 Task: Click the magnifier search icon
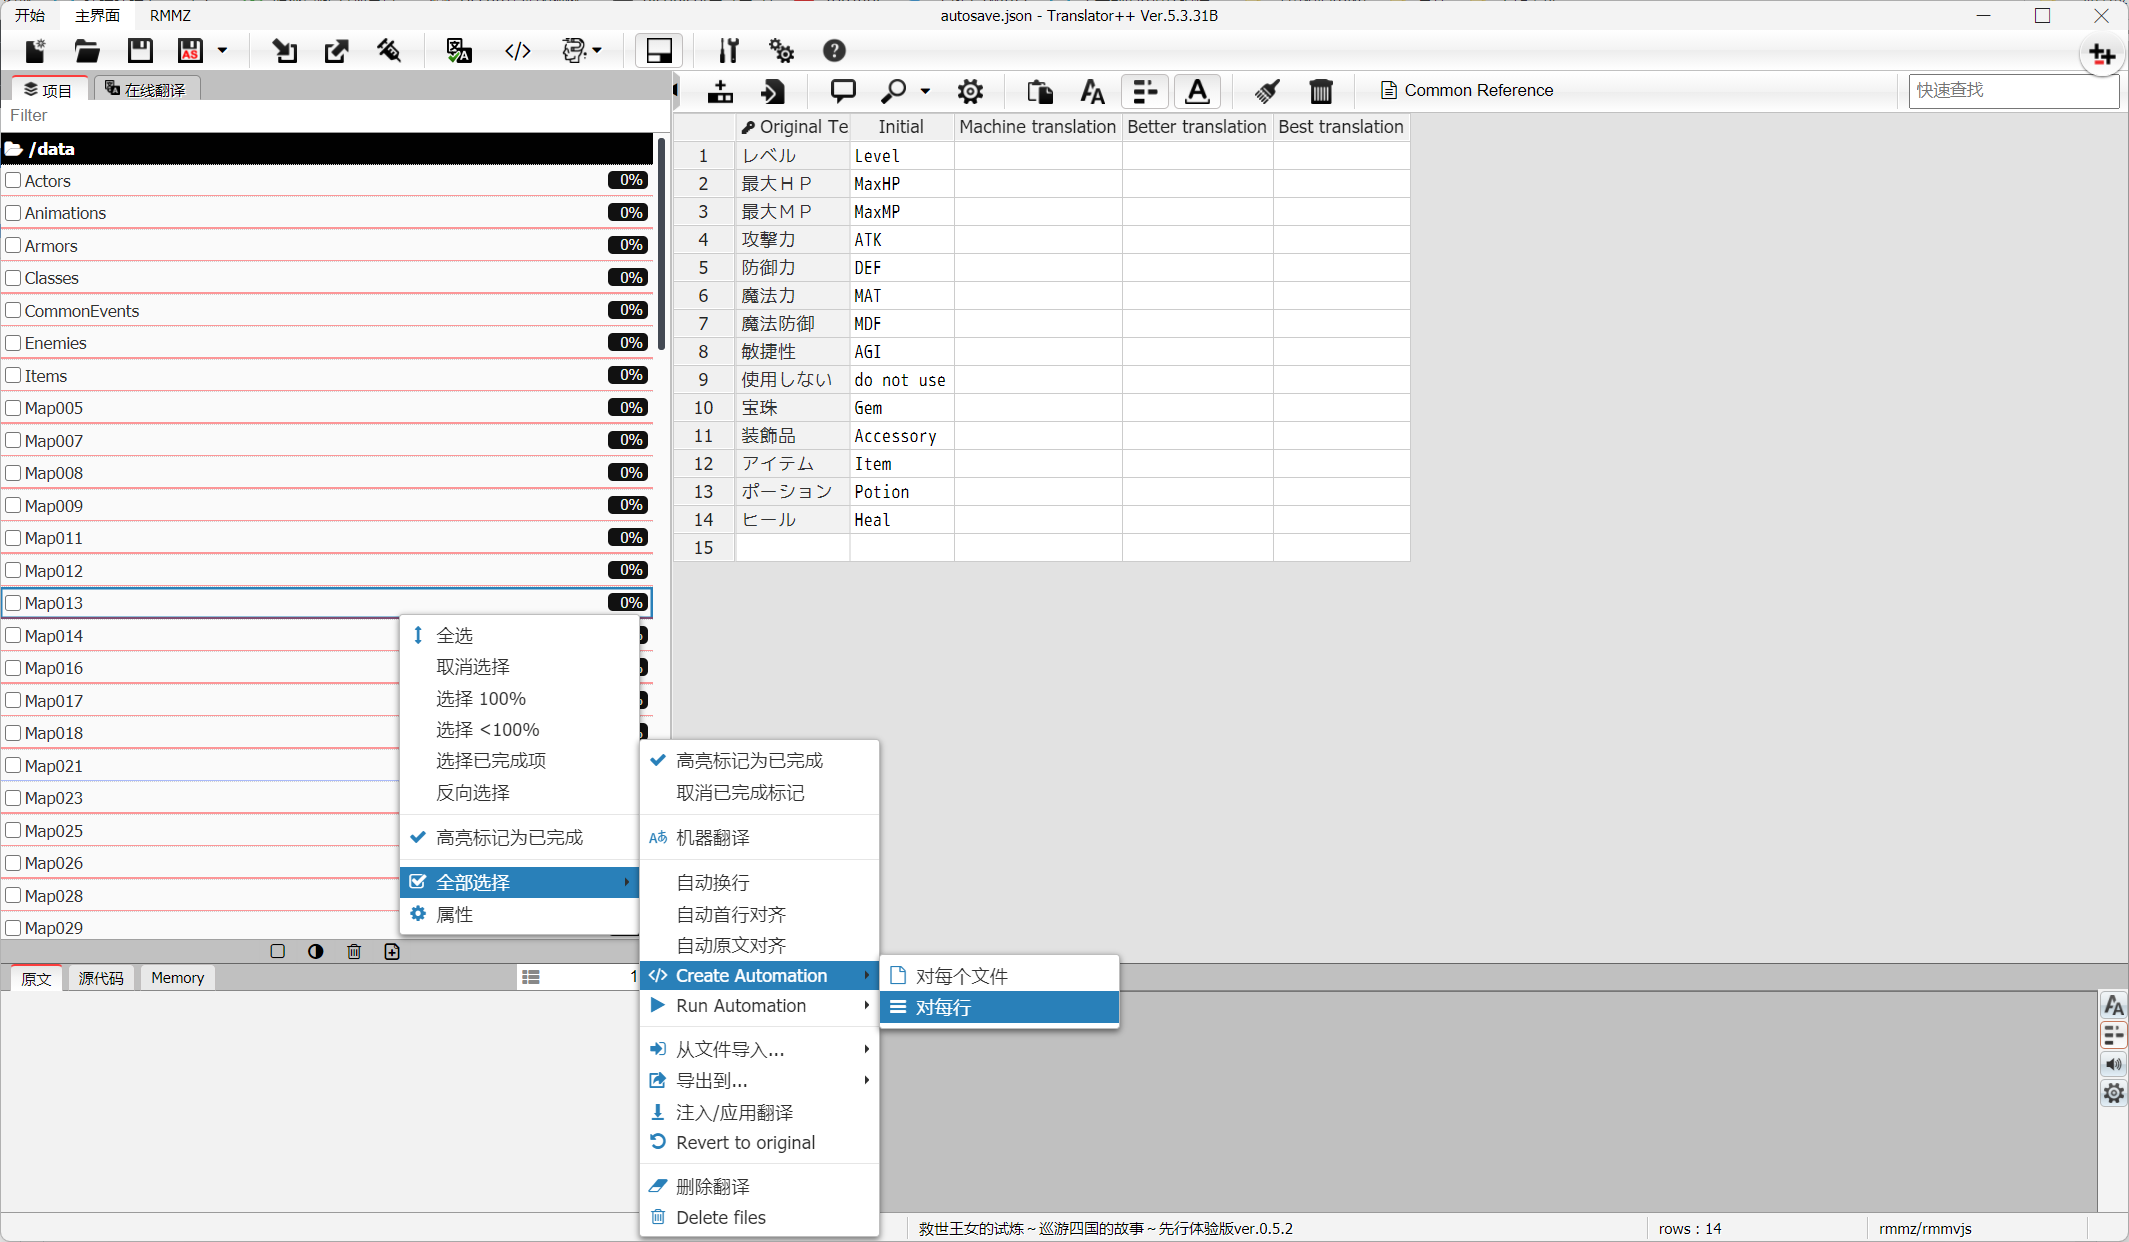893,91
